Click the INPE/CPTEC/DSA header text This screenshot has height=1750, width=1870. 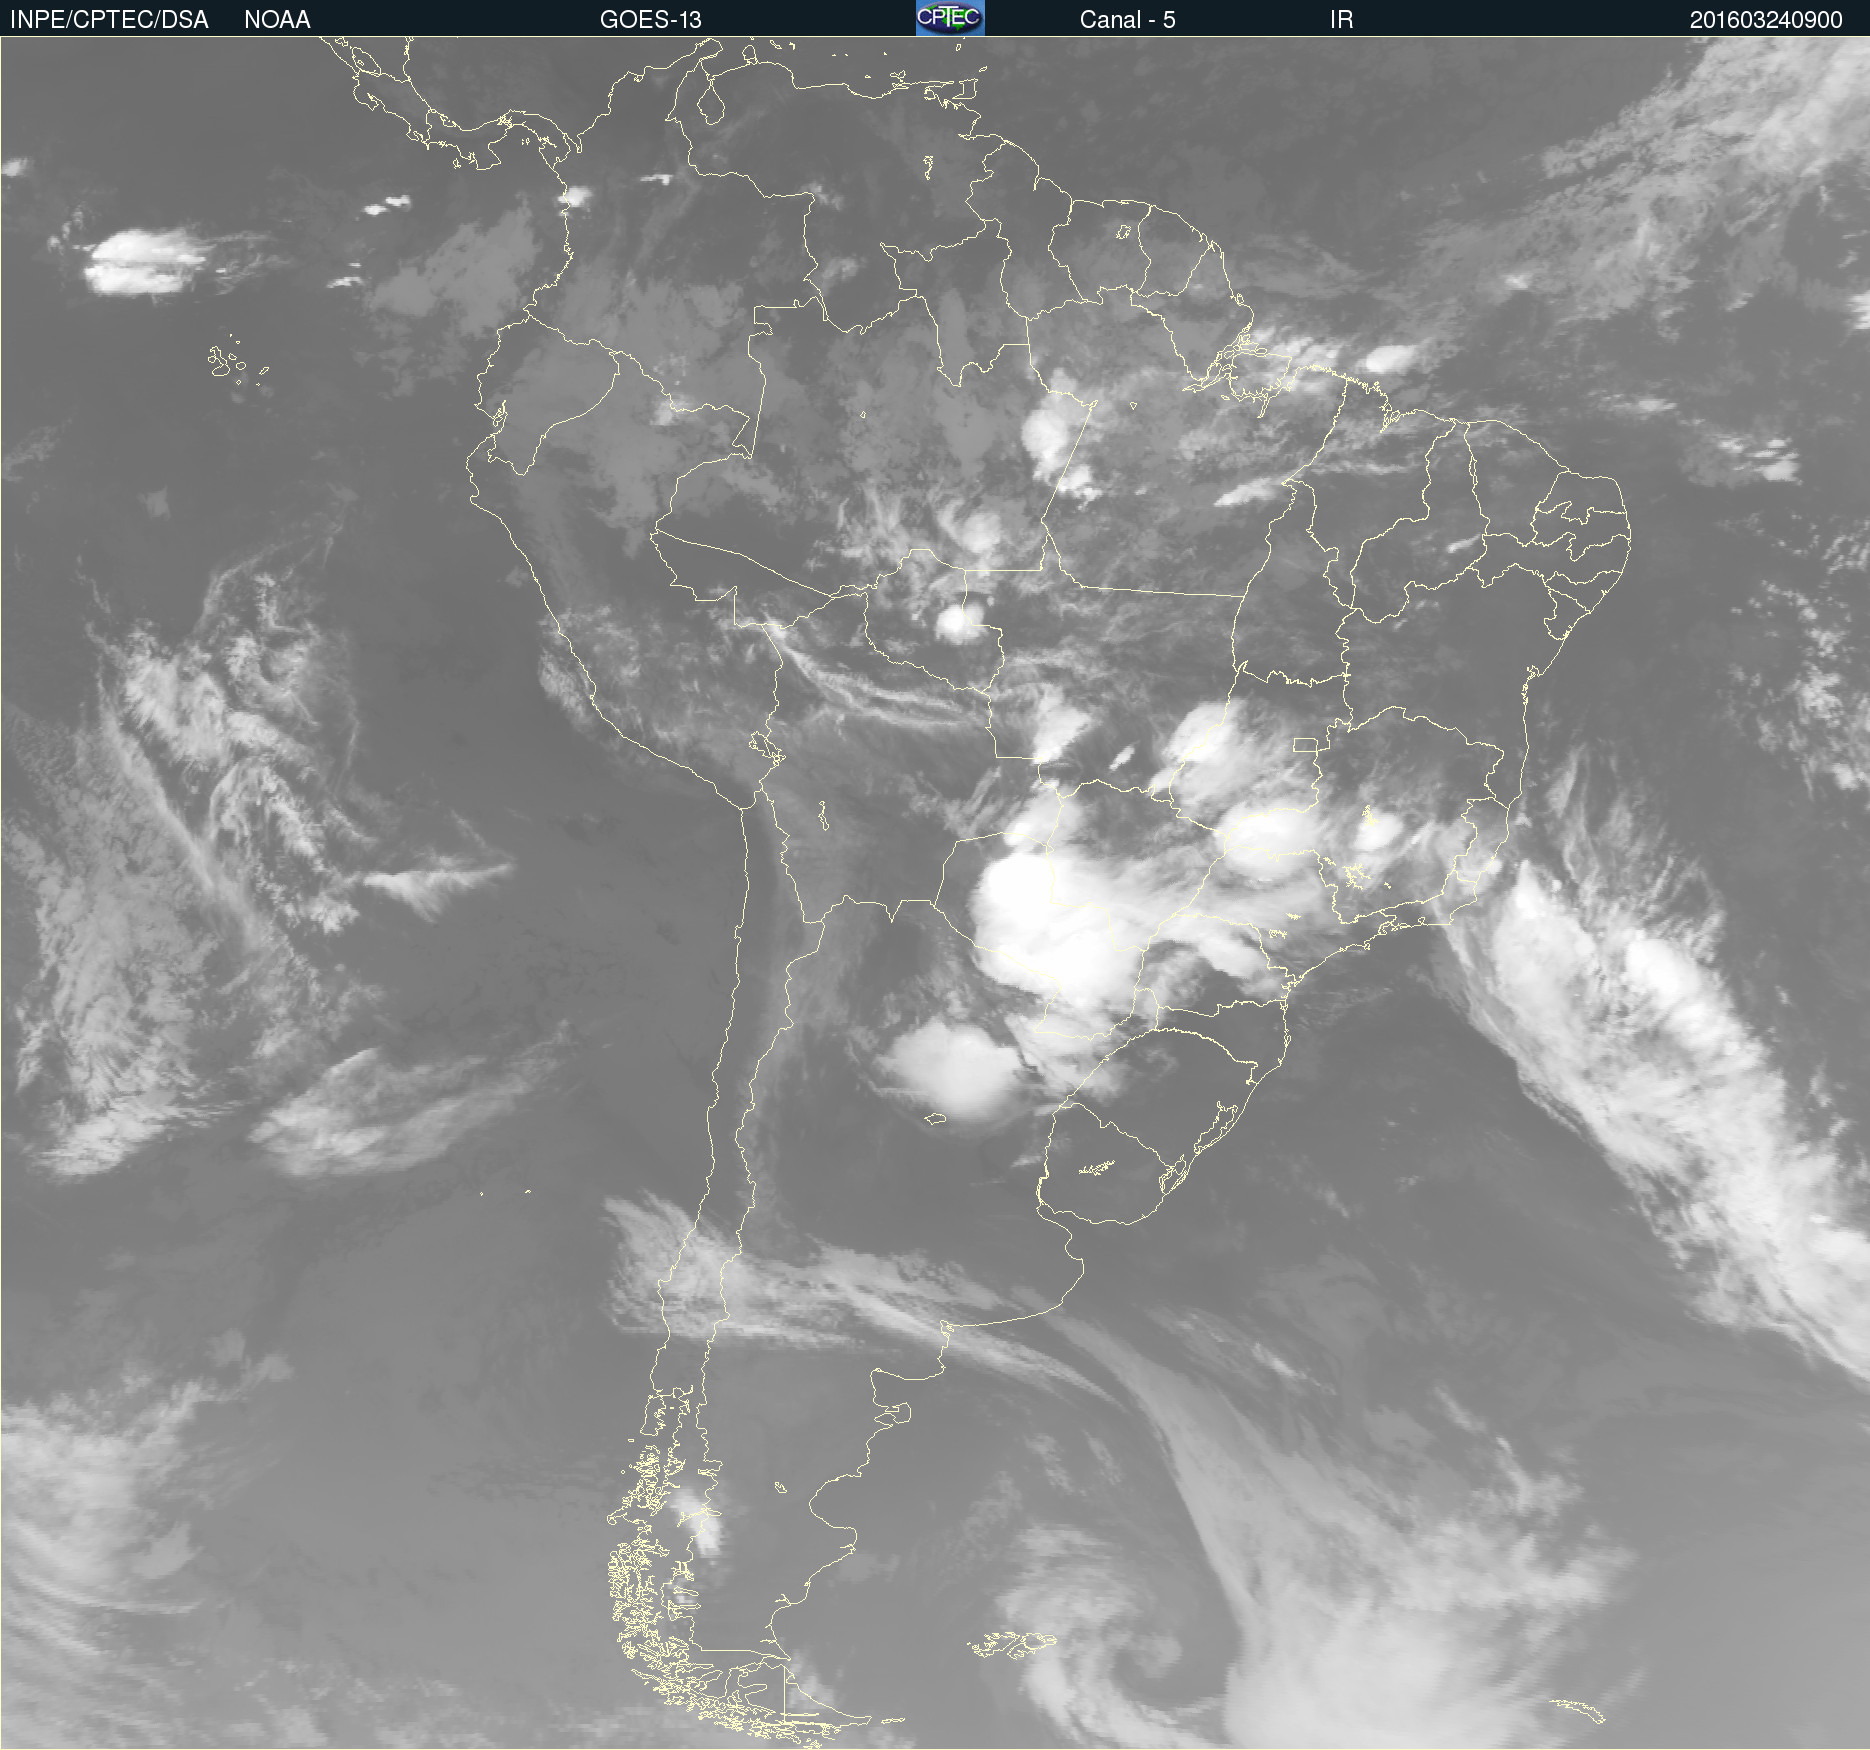pos(109,20)
